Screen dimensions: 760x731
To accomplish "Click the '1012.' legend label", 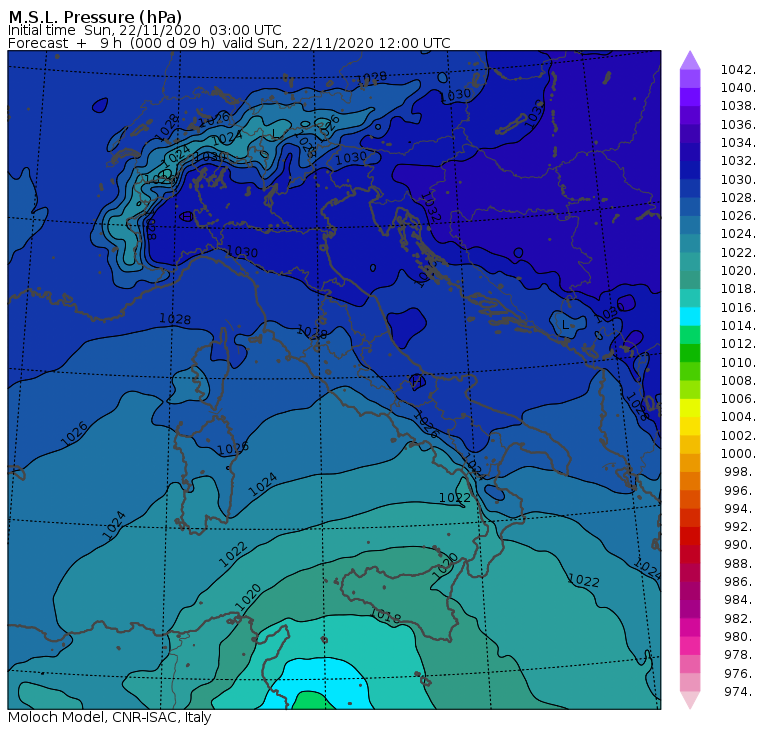I will (738, 344).
